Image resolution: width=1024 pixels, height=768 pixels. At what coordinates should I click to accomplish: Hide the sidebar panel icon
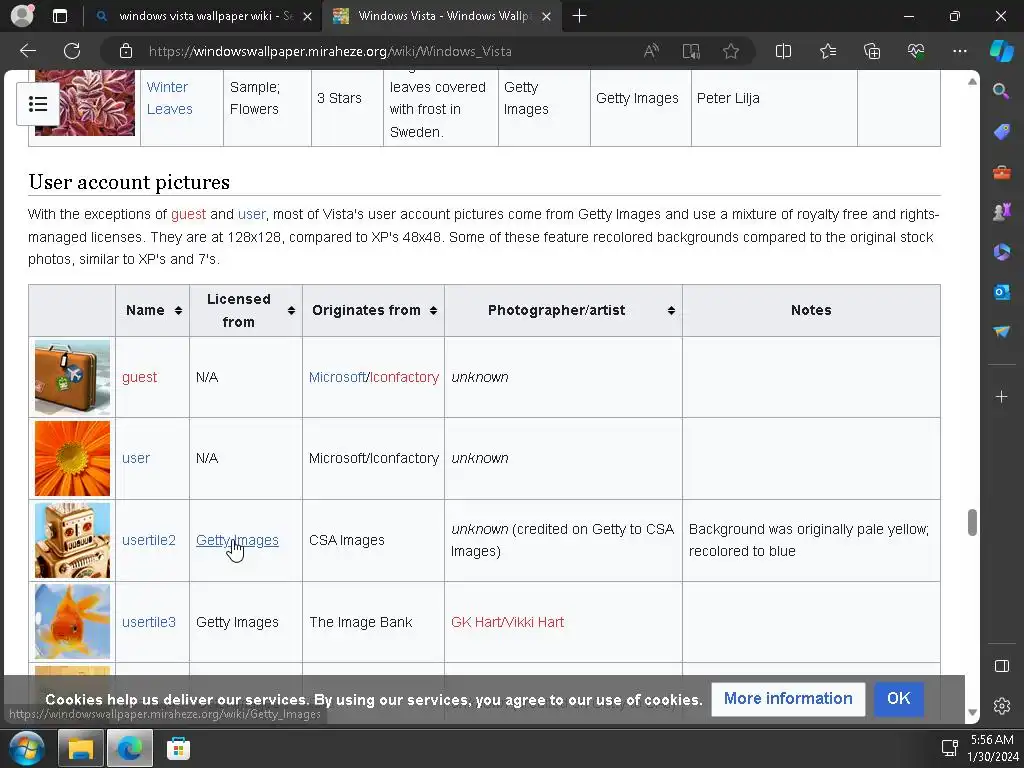coord(1001,666)
